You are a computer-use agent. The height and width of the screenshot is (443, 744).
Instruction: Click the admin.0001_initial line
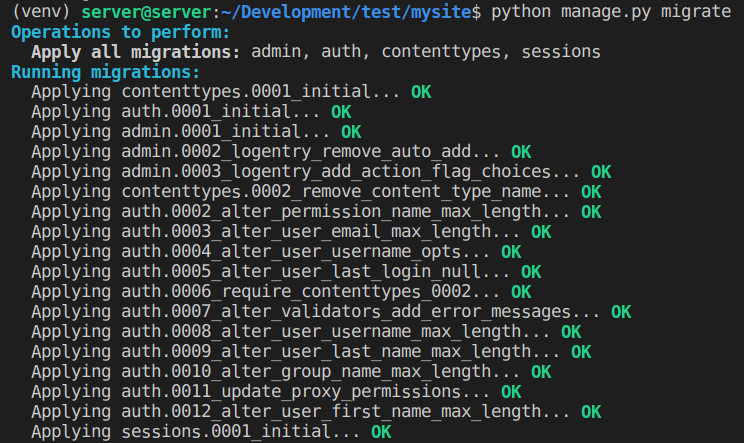196,132
